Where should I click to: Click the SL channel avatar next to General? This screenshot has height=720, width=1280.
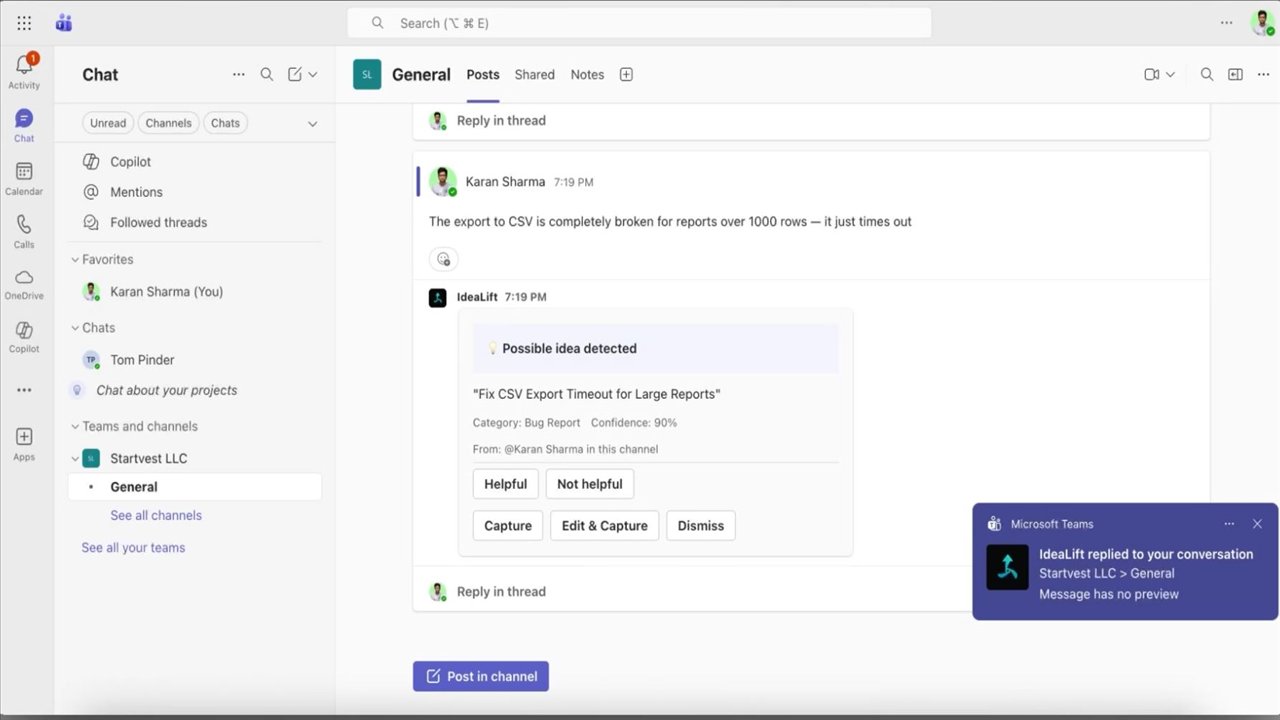[x=367, y=74]
